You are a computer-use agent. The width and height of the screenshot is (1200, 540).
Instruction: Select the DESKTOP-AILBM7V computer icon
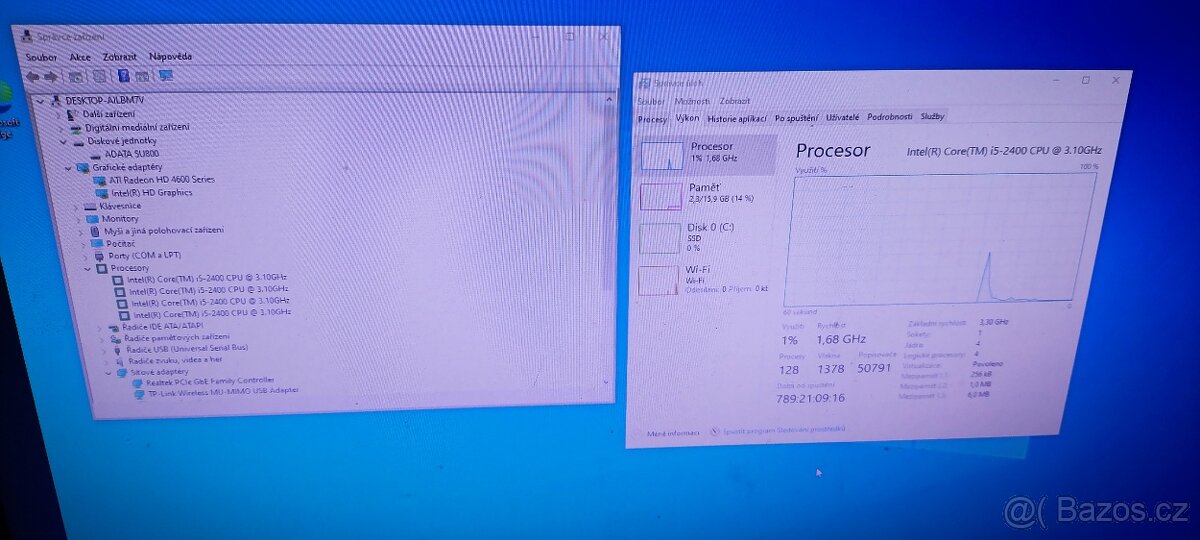pos(56,100)
